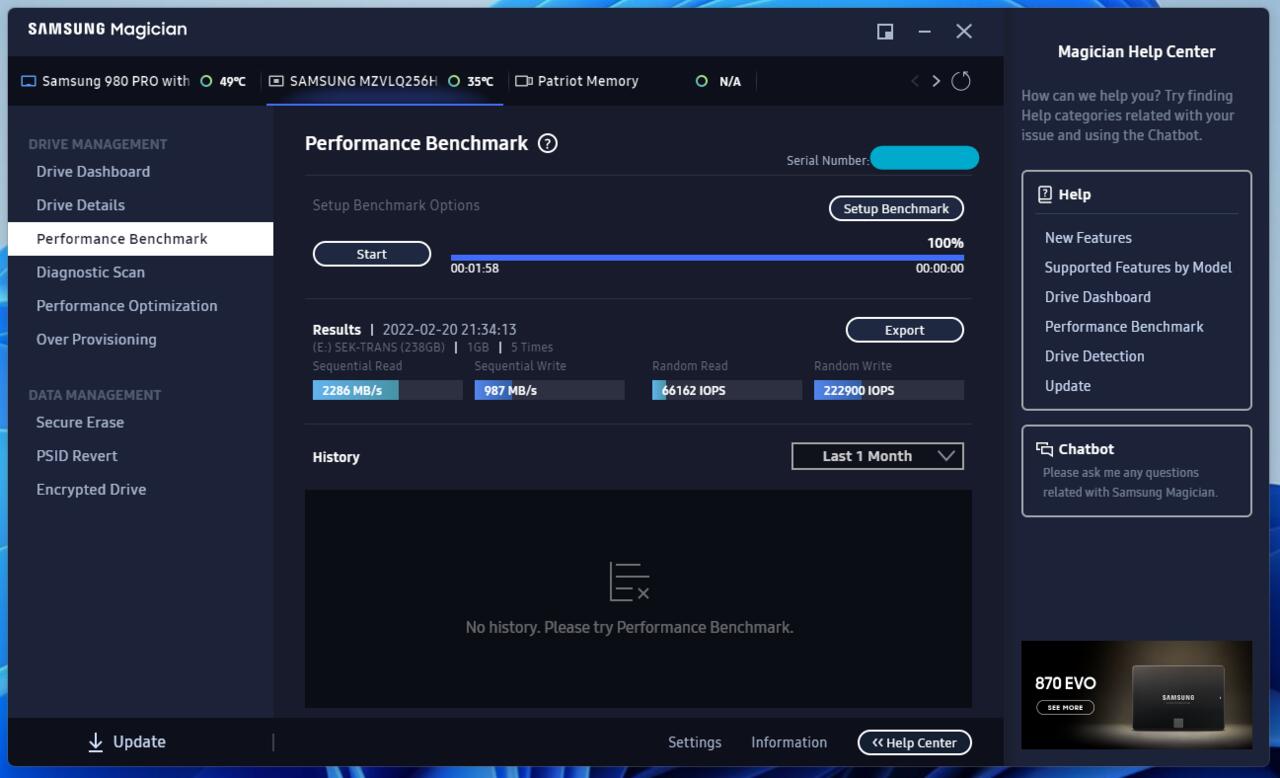Click the compact window mode icon
1280x778 pixels.
coord(885,31)
